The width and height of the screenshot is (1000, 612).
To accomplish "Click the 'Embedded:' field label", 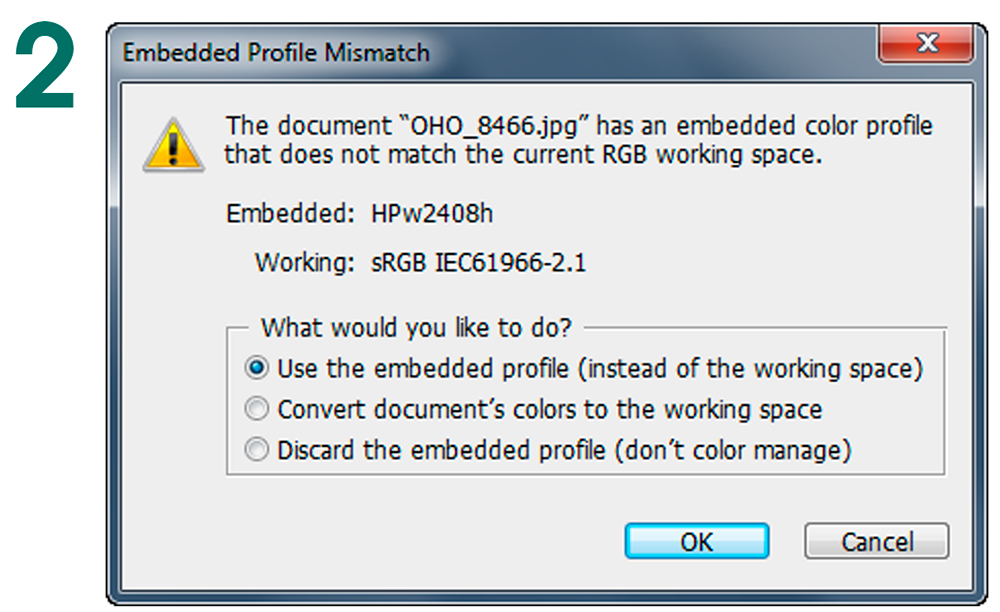I will tap(290, 214).
